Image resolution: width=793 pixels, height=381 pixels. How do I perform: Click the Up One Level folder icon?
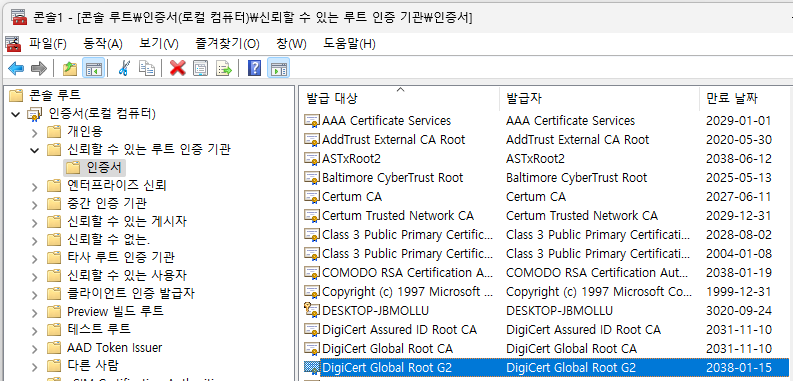pyautogui.click(x=70, y=68)
